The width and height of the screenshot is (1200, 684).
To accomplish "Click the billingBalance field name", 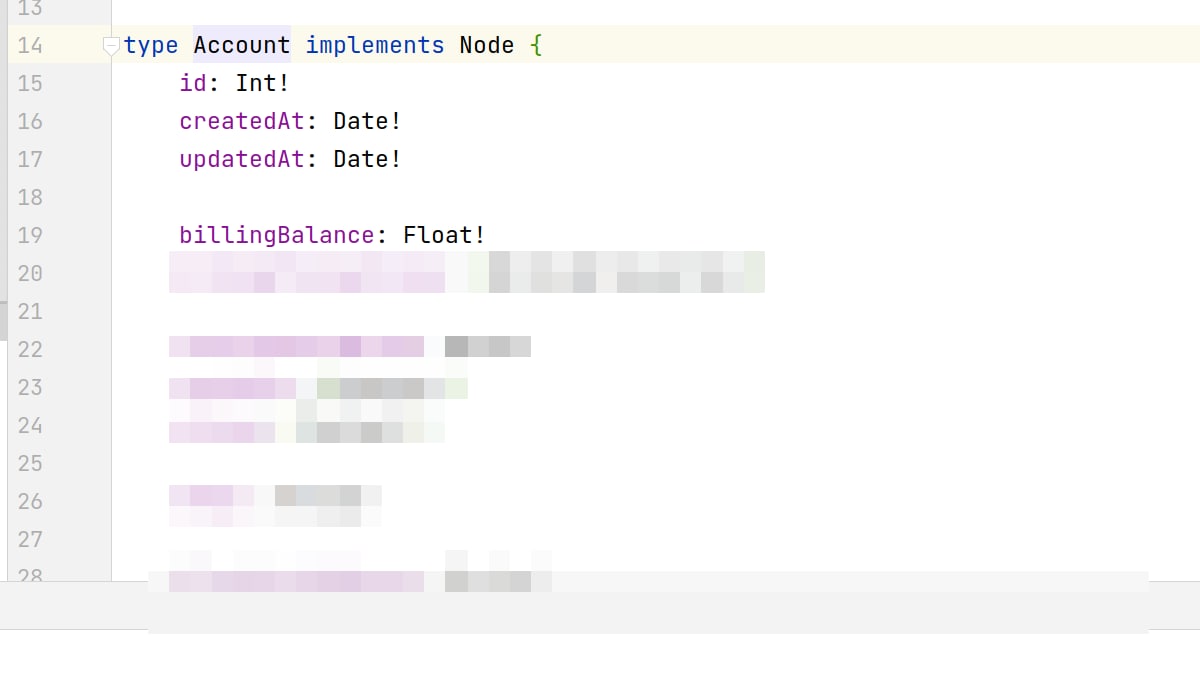I will point(277,235).
